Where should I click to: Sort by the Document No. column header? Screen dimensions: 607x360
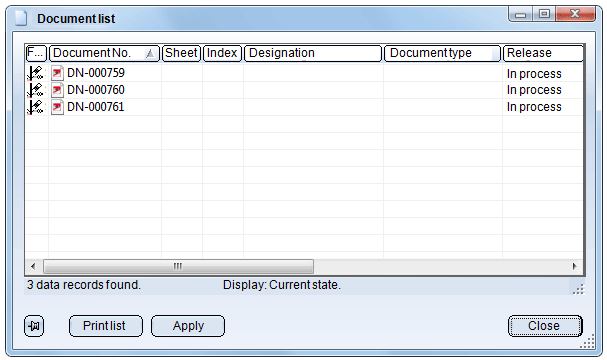click(104, 53)
